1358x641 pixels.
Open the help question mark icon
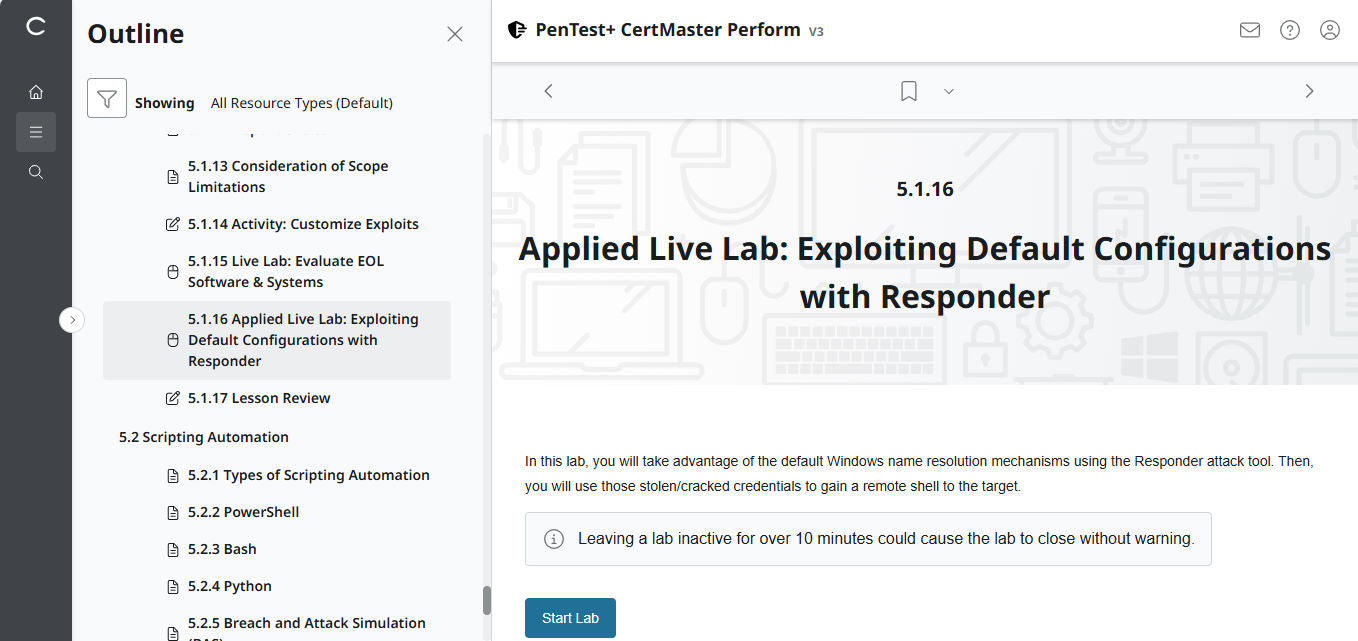tap(1289, 30)
